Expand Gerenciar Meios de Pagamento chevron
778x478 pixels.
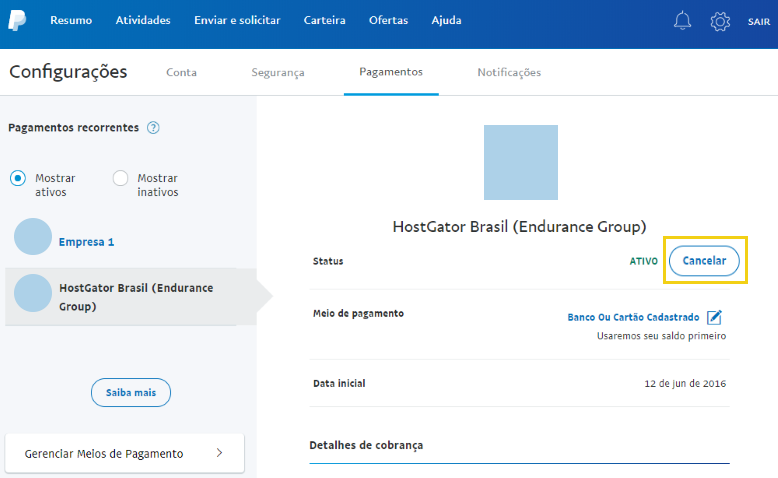click(219, 453)
